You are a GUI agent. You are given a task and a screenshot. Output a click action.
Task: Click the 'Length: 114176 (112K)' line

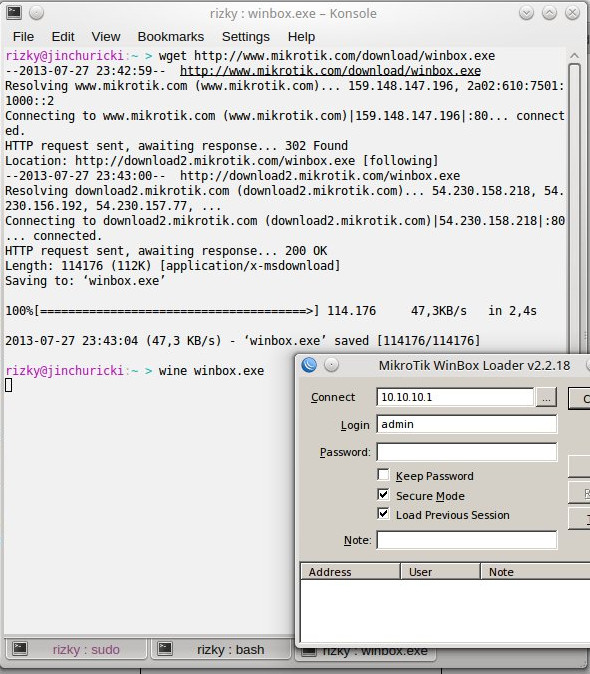[173, 266]
